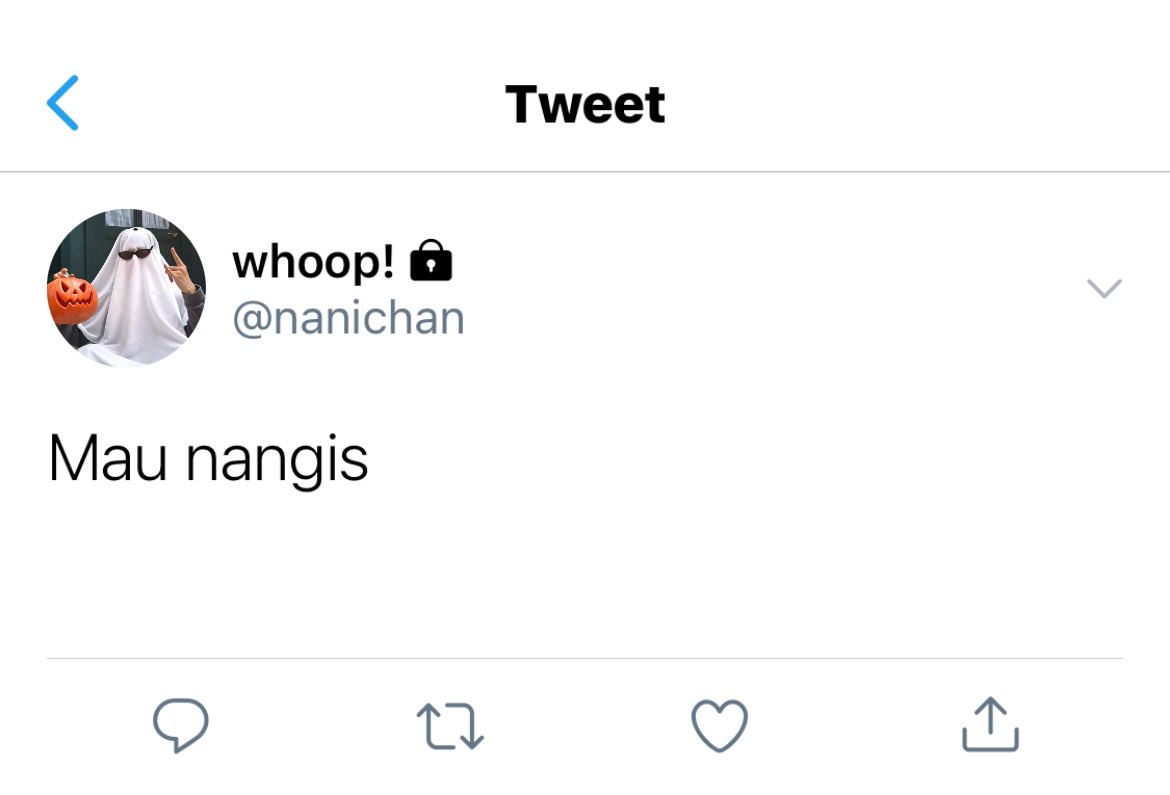Open the profile via display name whoop!
1170x795 pixels.
coord(313,262)
